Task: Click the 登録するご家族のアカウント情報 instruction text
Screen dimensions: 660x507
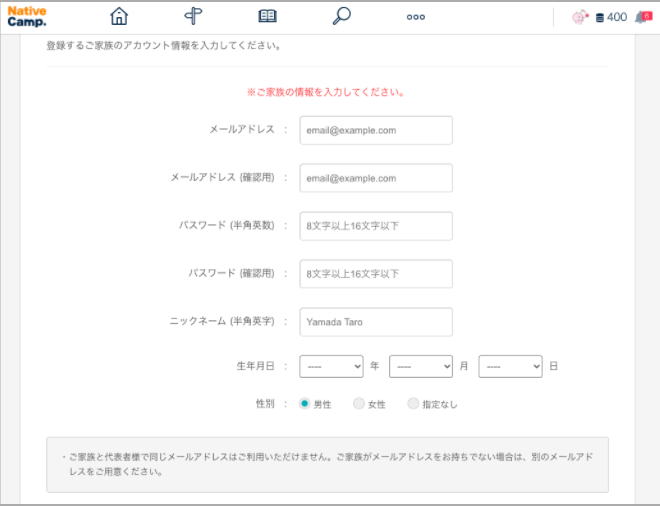Action: 164,45
